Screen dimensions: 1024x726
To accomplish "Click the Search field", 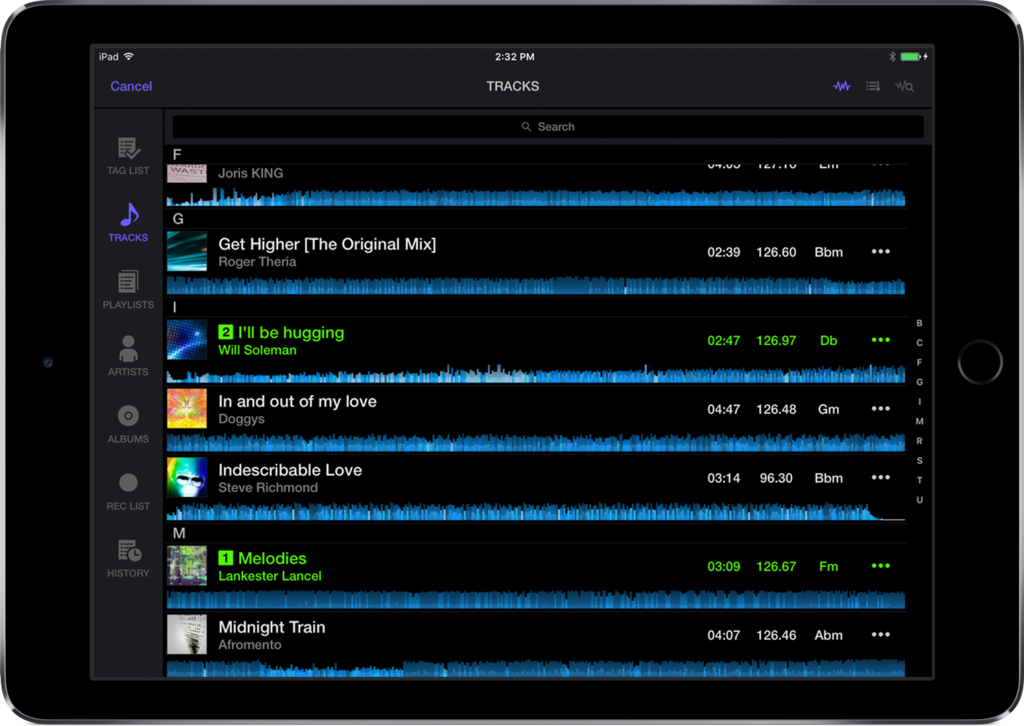I will (x=548, y=127).
